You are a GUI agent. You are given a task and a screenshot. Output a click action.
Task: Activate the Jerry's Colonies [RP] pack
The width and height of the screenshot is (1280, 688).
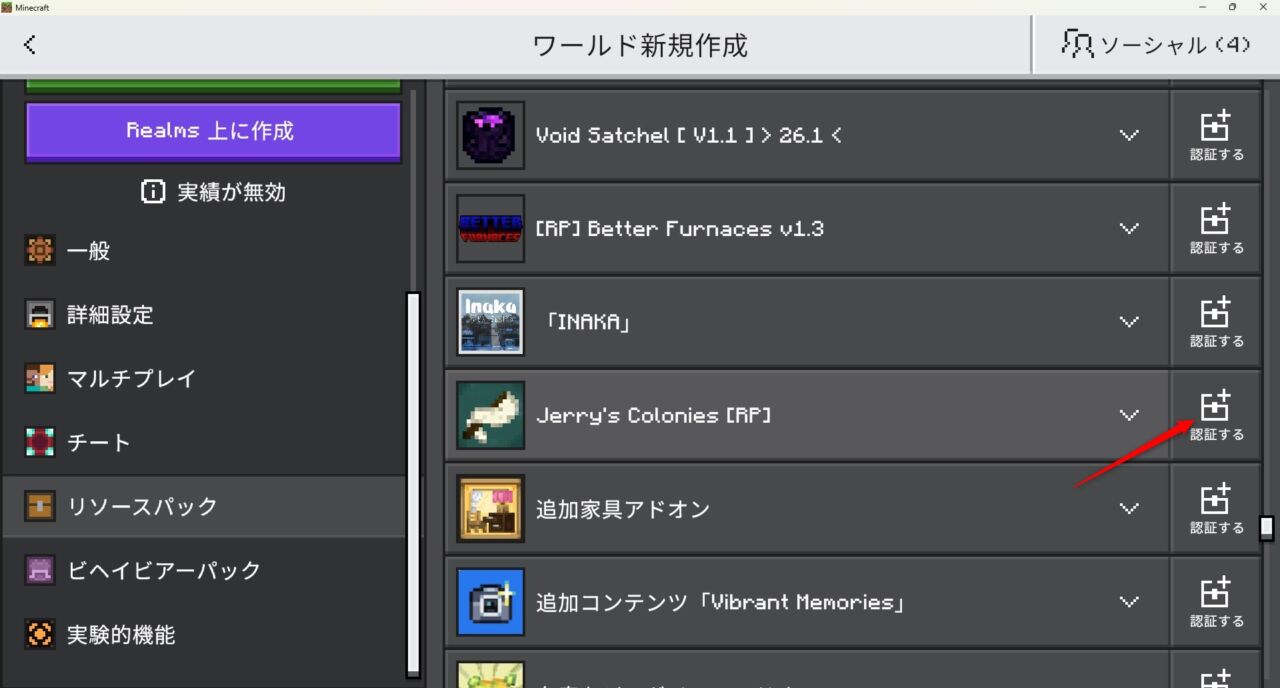[x=1216, y=415]
